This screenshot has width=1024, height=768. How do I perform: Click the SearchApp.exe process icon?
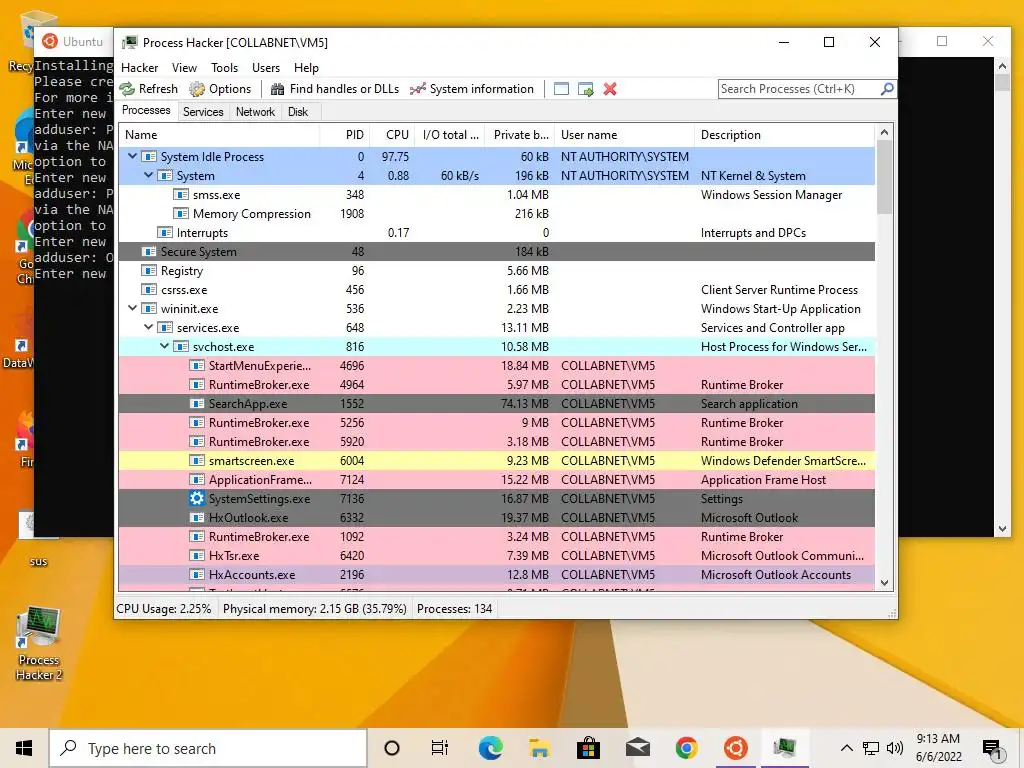click(197, 404)
